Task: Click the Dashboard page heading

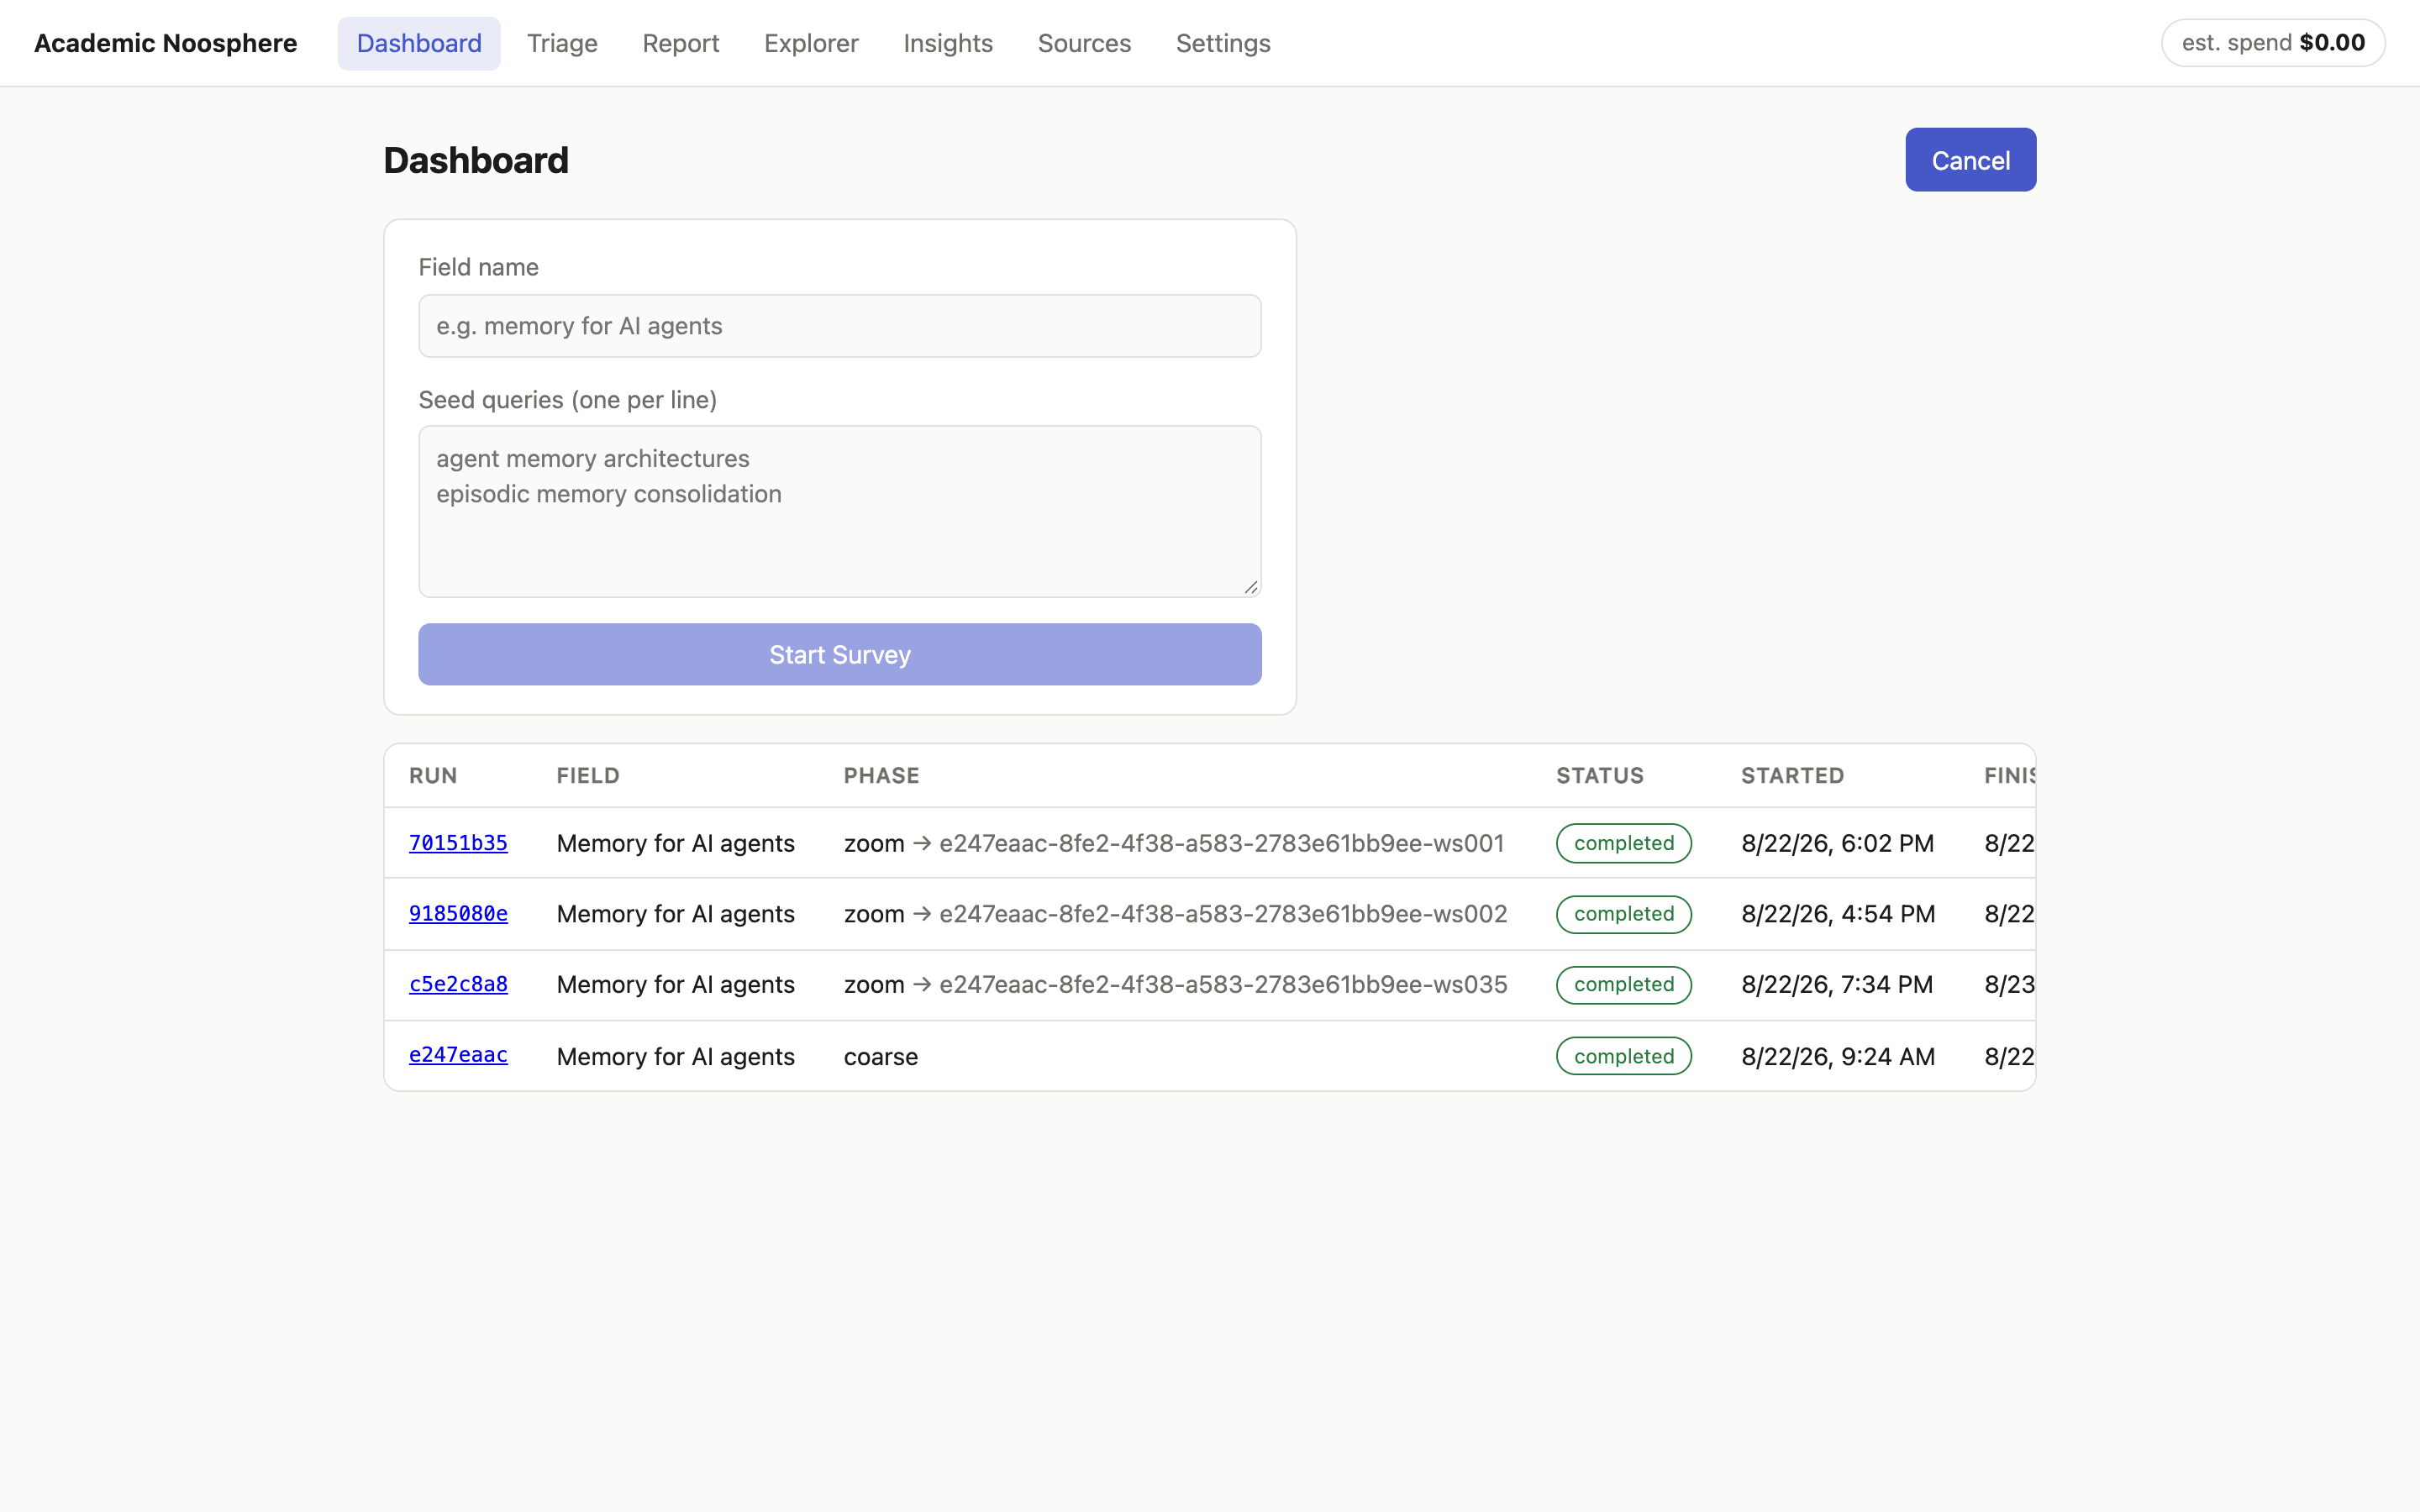Action: tap(476, 160)
